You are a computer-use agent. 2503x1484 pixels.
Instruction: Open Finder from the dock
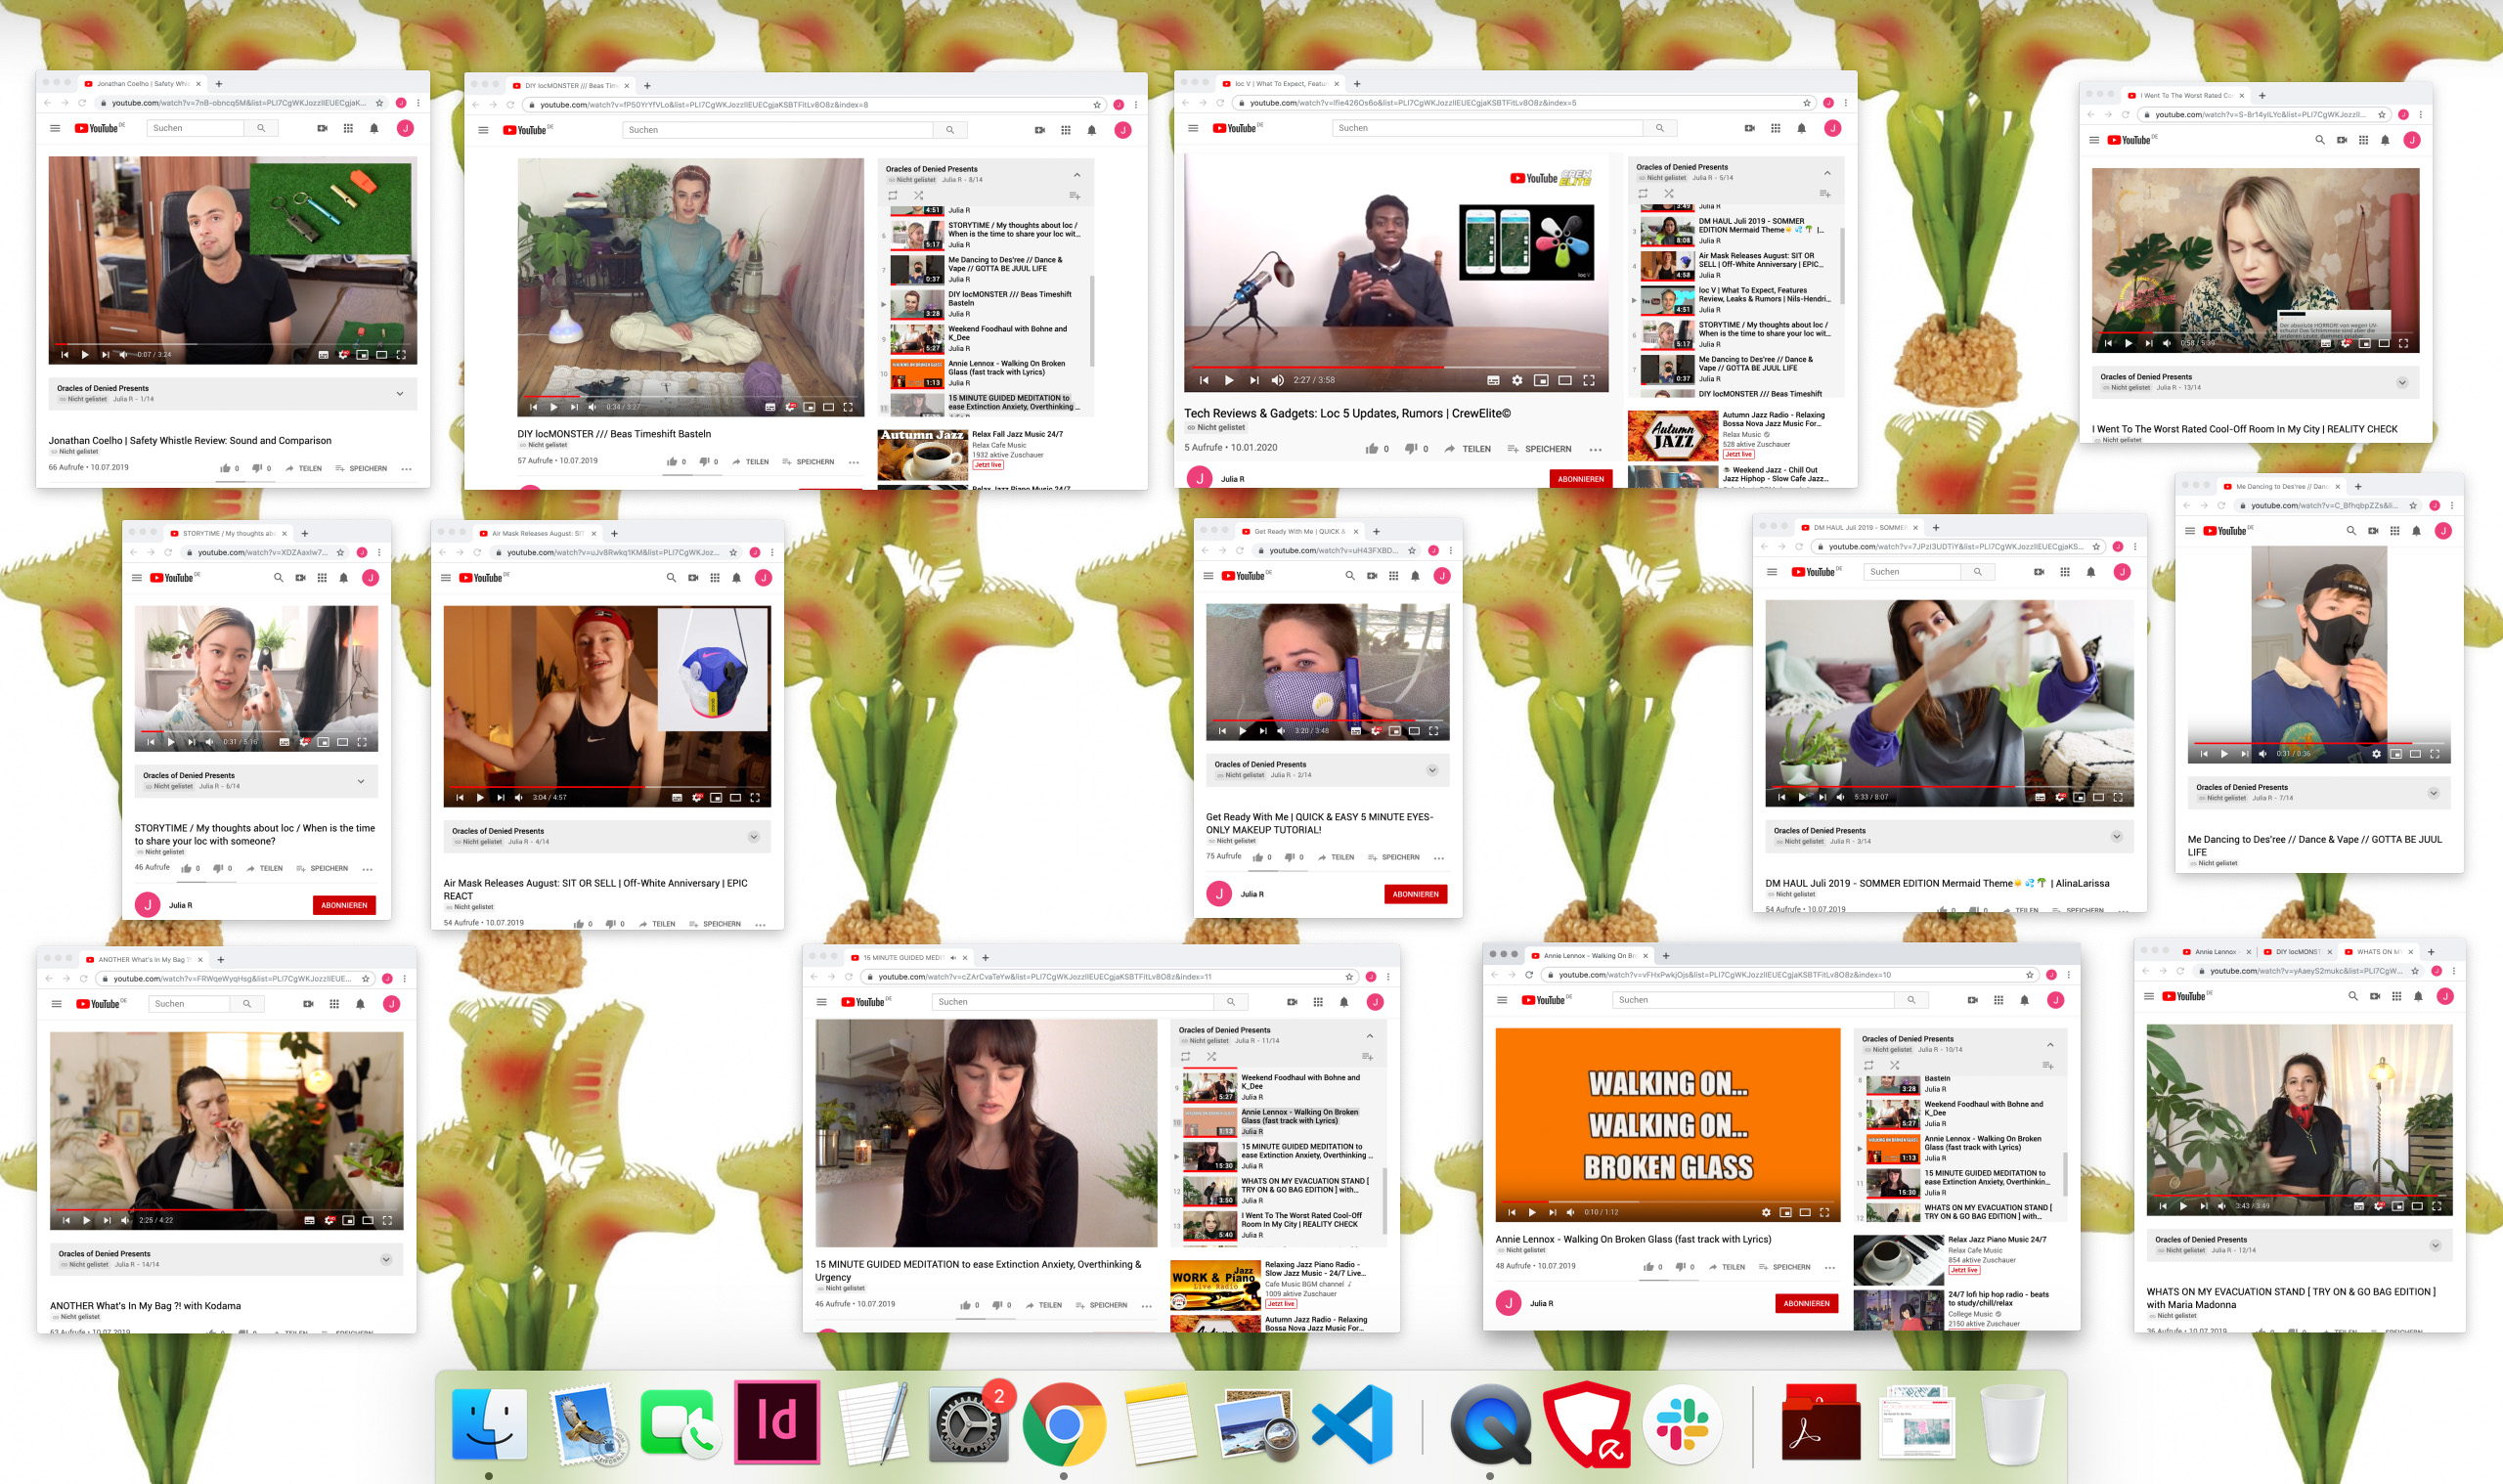click(489, 1422)
